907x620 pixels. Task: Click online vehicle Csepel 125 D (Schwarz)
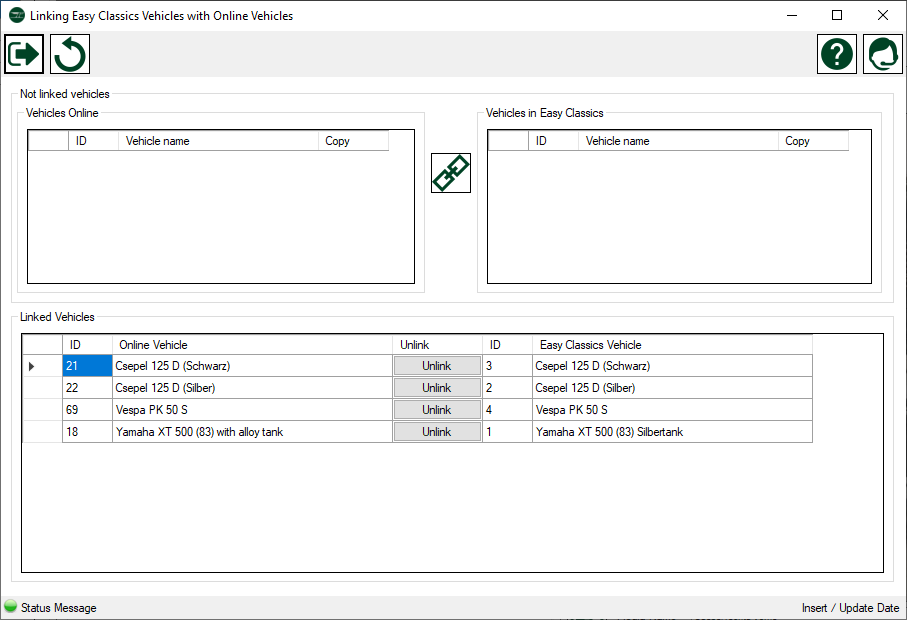252,366
